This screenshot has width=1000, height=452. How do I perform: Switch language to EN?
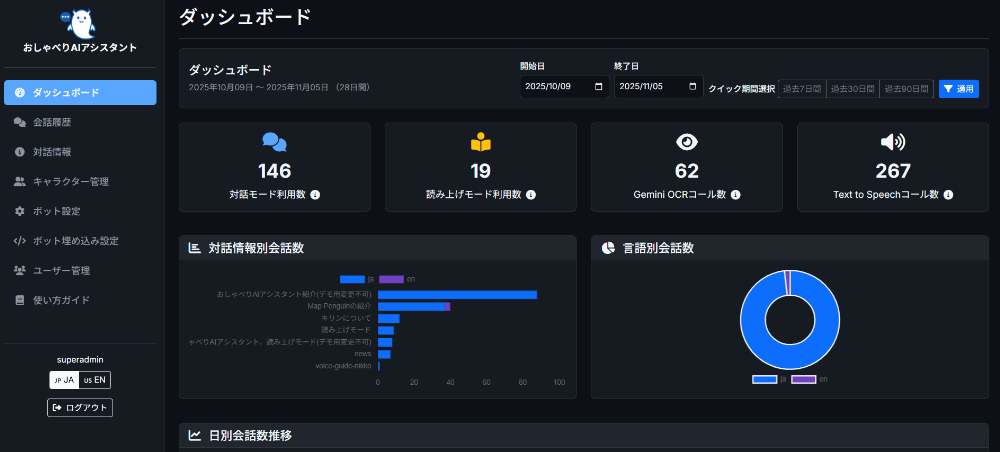tap(95, 380)
